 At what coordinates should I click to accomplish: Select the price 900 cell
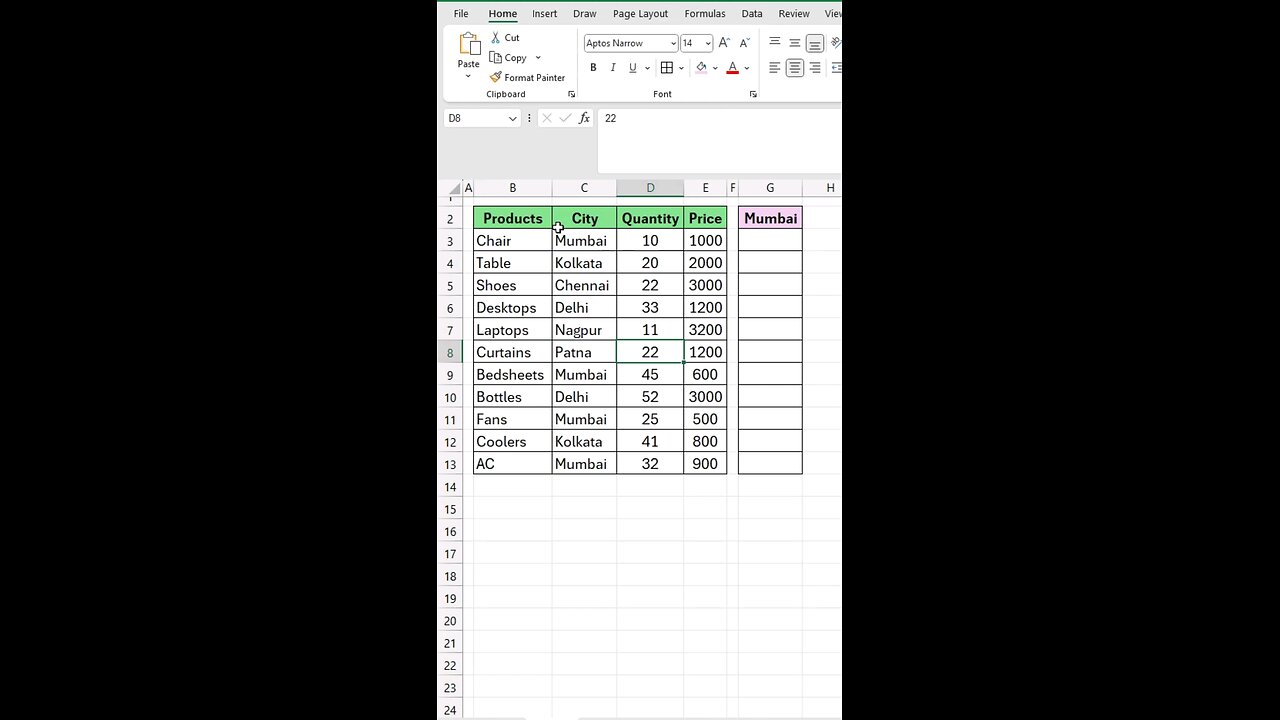click(705, 464)
